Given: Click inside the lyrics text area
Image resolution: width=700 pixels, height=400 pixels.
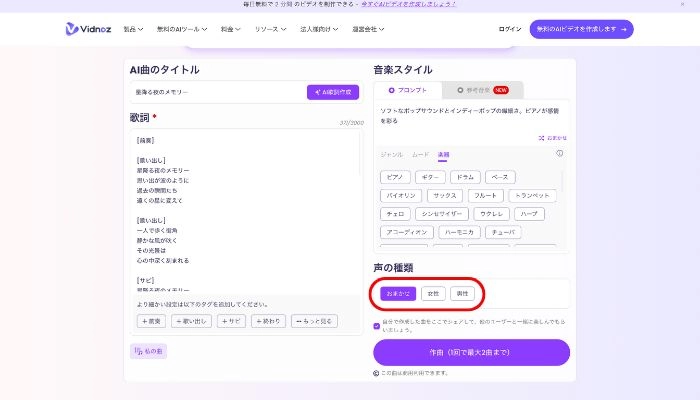Looking at the screenshot, I should [x=245, y=210].
